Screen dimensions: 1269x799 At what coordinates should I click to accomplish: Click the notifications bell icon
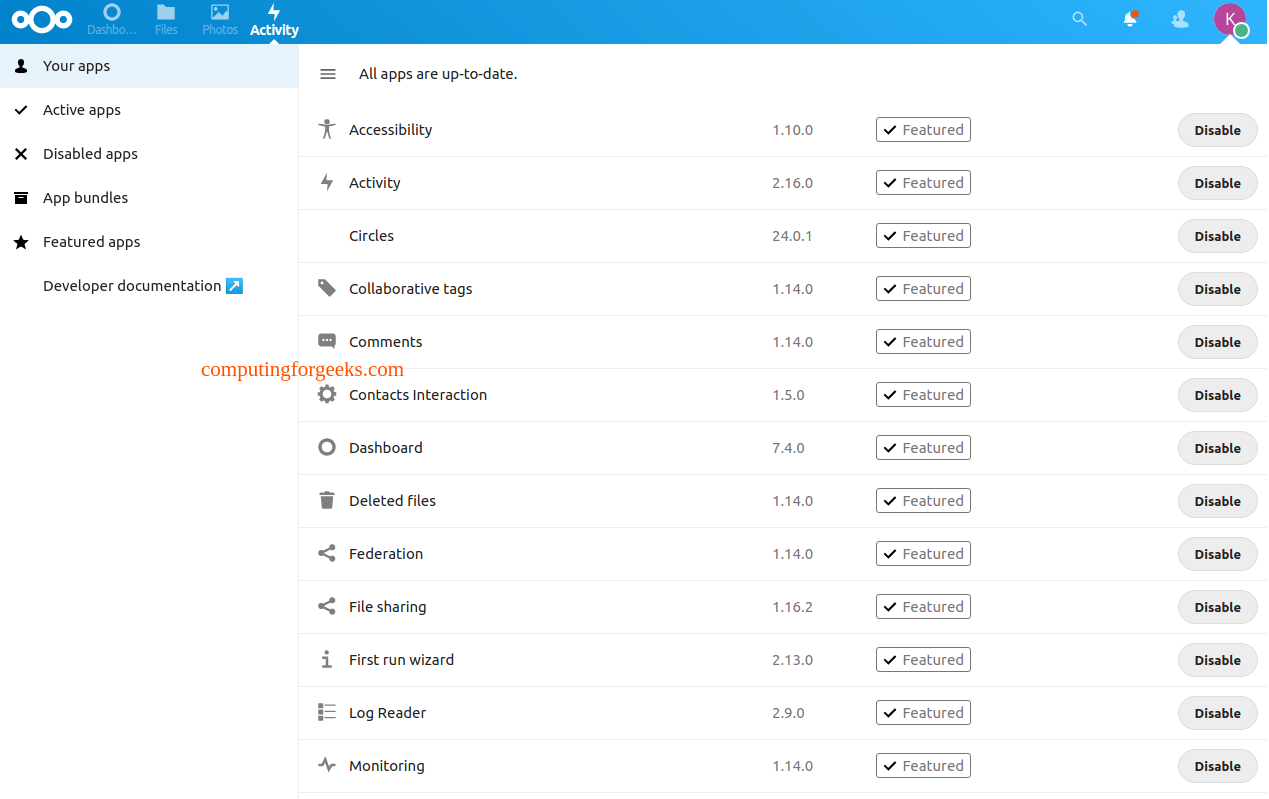(x=1129, y=19)
